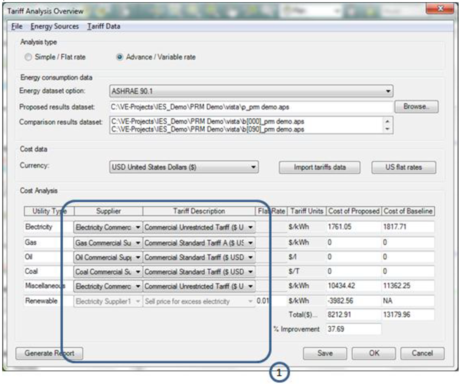Open the Energy Sources menu
Screen dimensions: 463x384
tap(55, 26)
